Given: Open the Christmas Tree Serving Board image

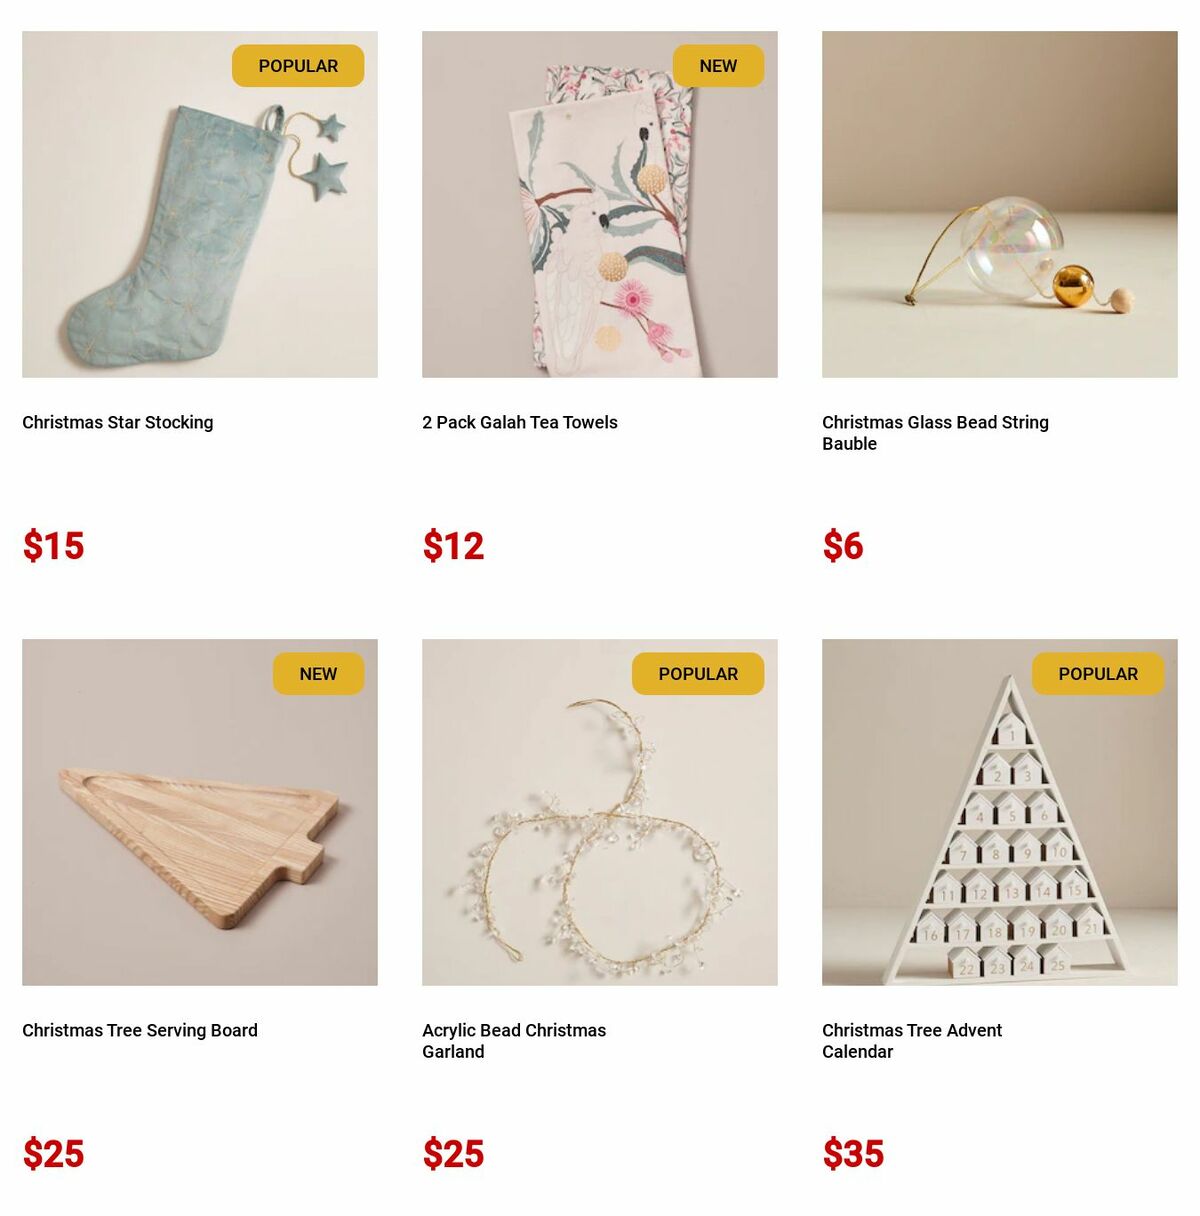Looking at the screenshot, I should pyautogui.click(x=200, y=812).
